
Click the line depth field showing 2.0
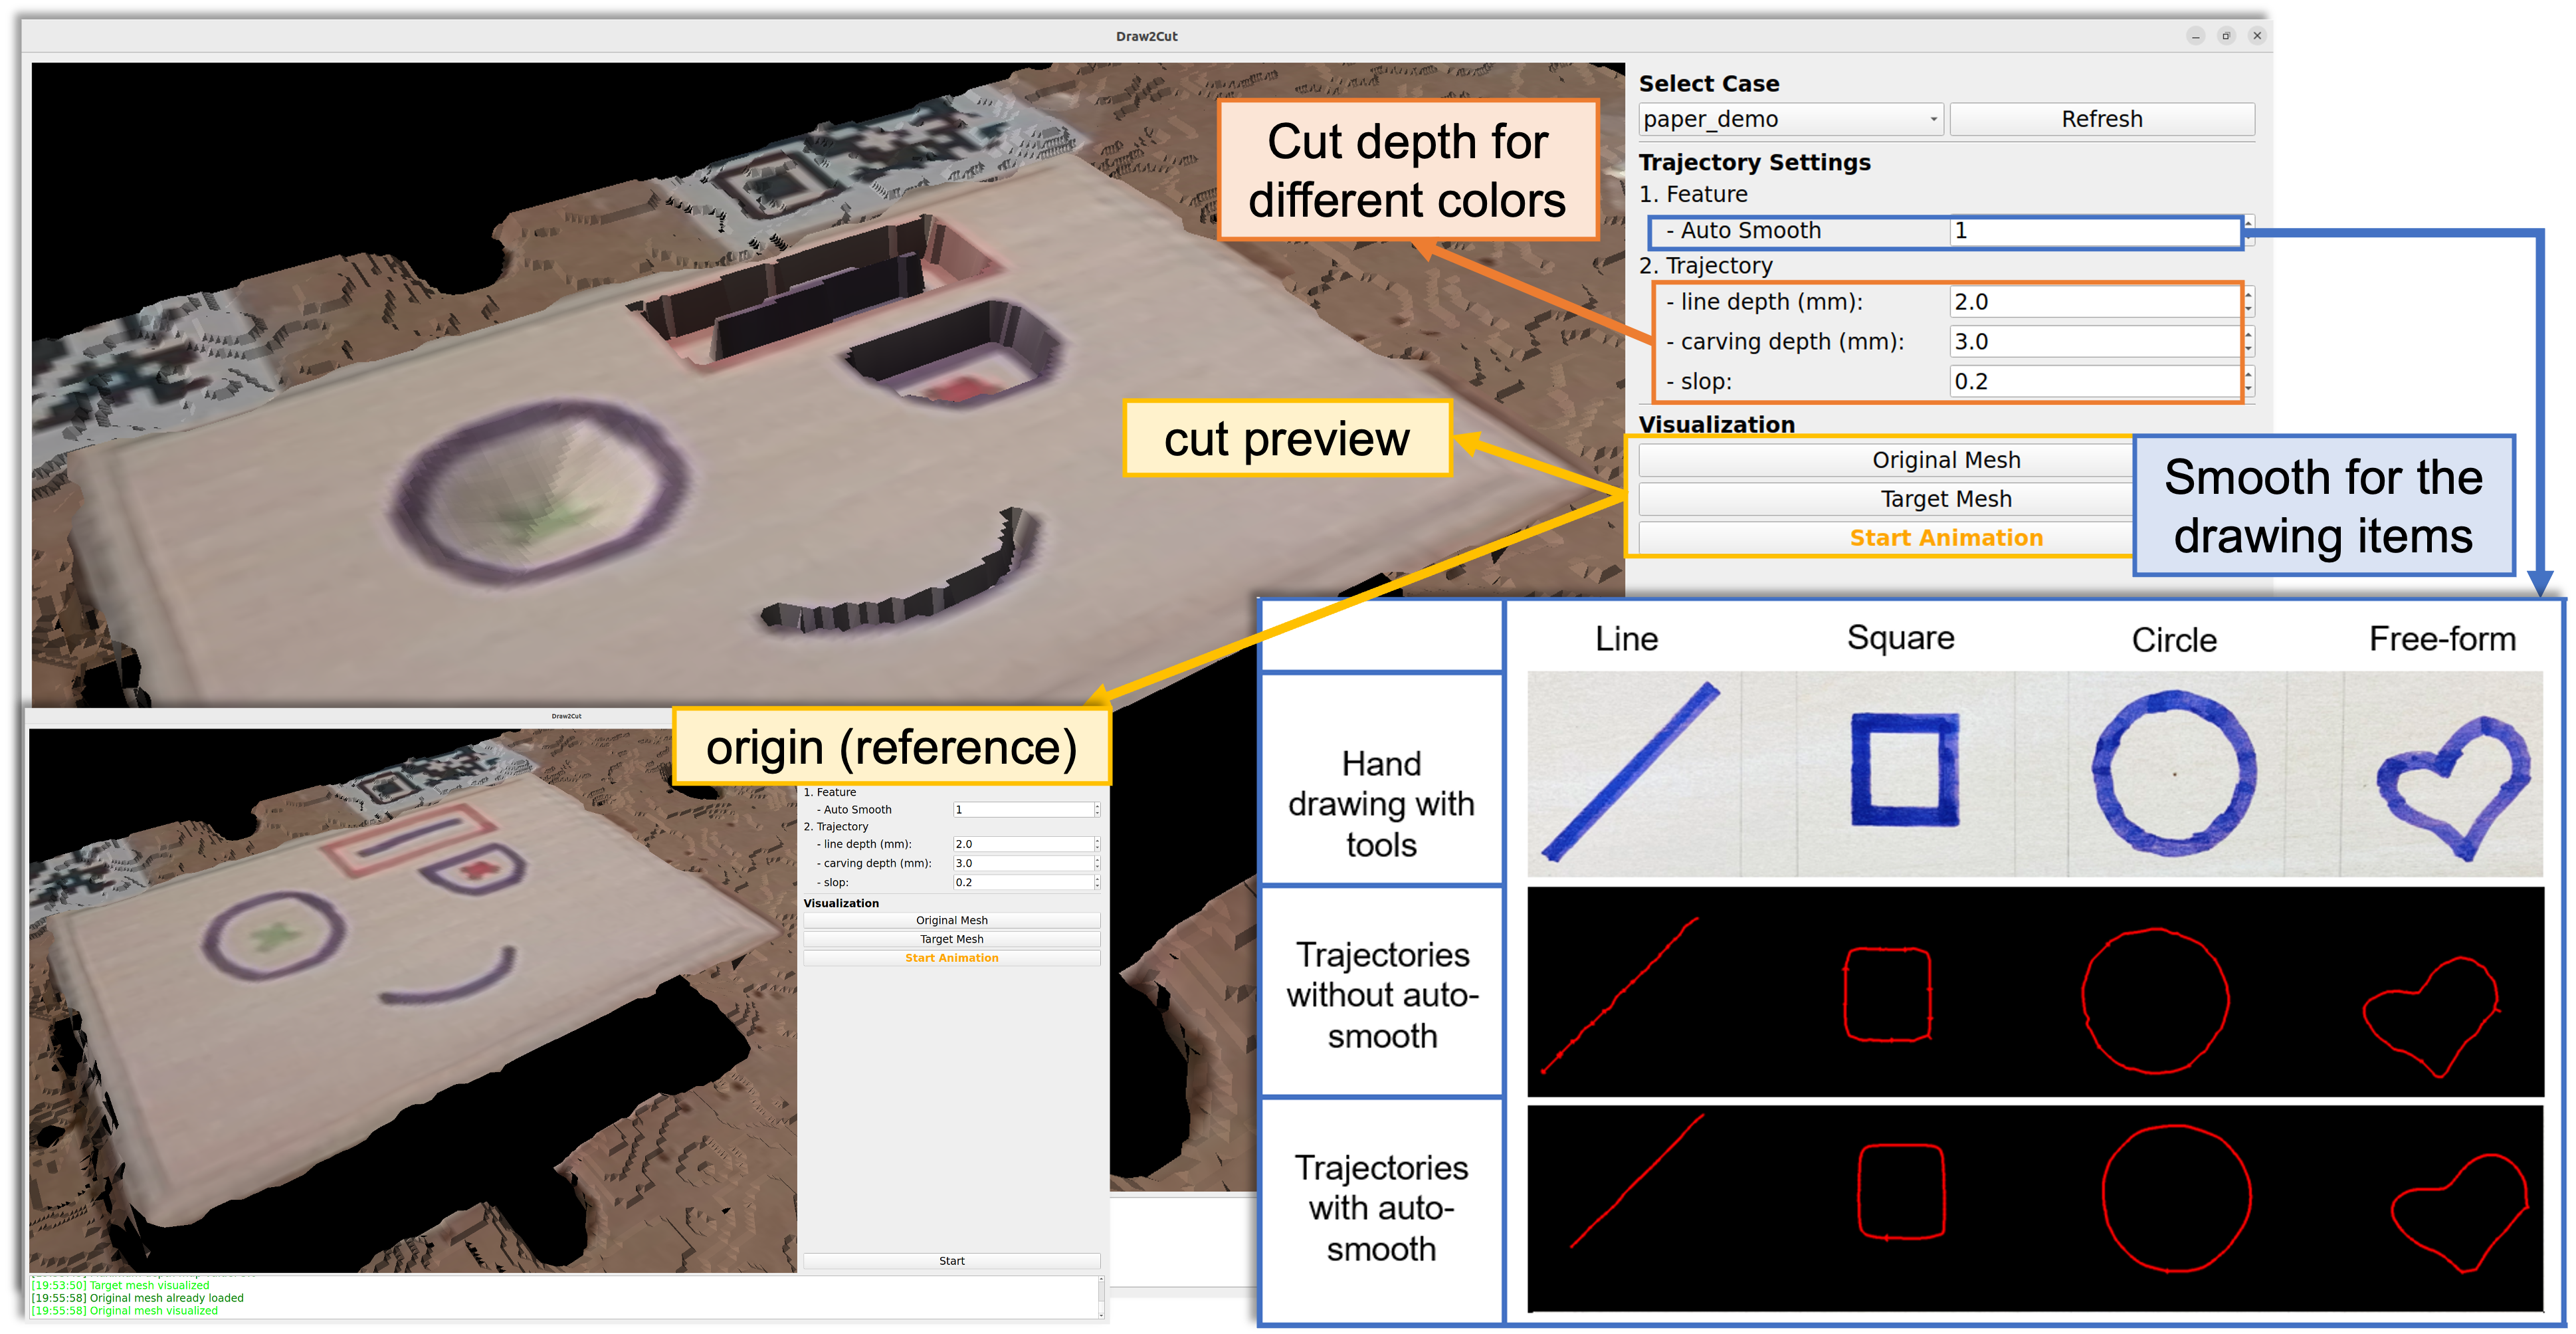(x=2095, y=302)
